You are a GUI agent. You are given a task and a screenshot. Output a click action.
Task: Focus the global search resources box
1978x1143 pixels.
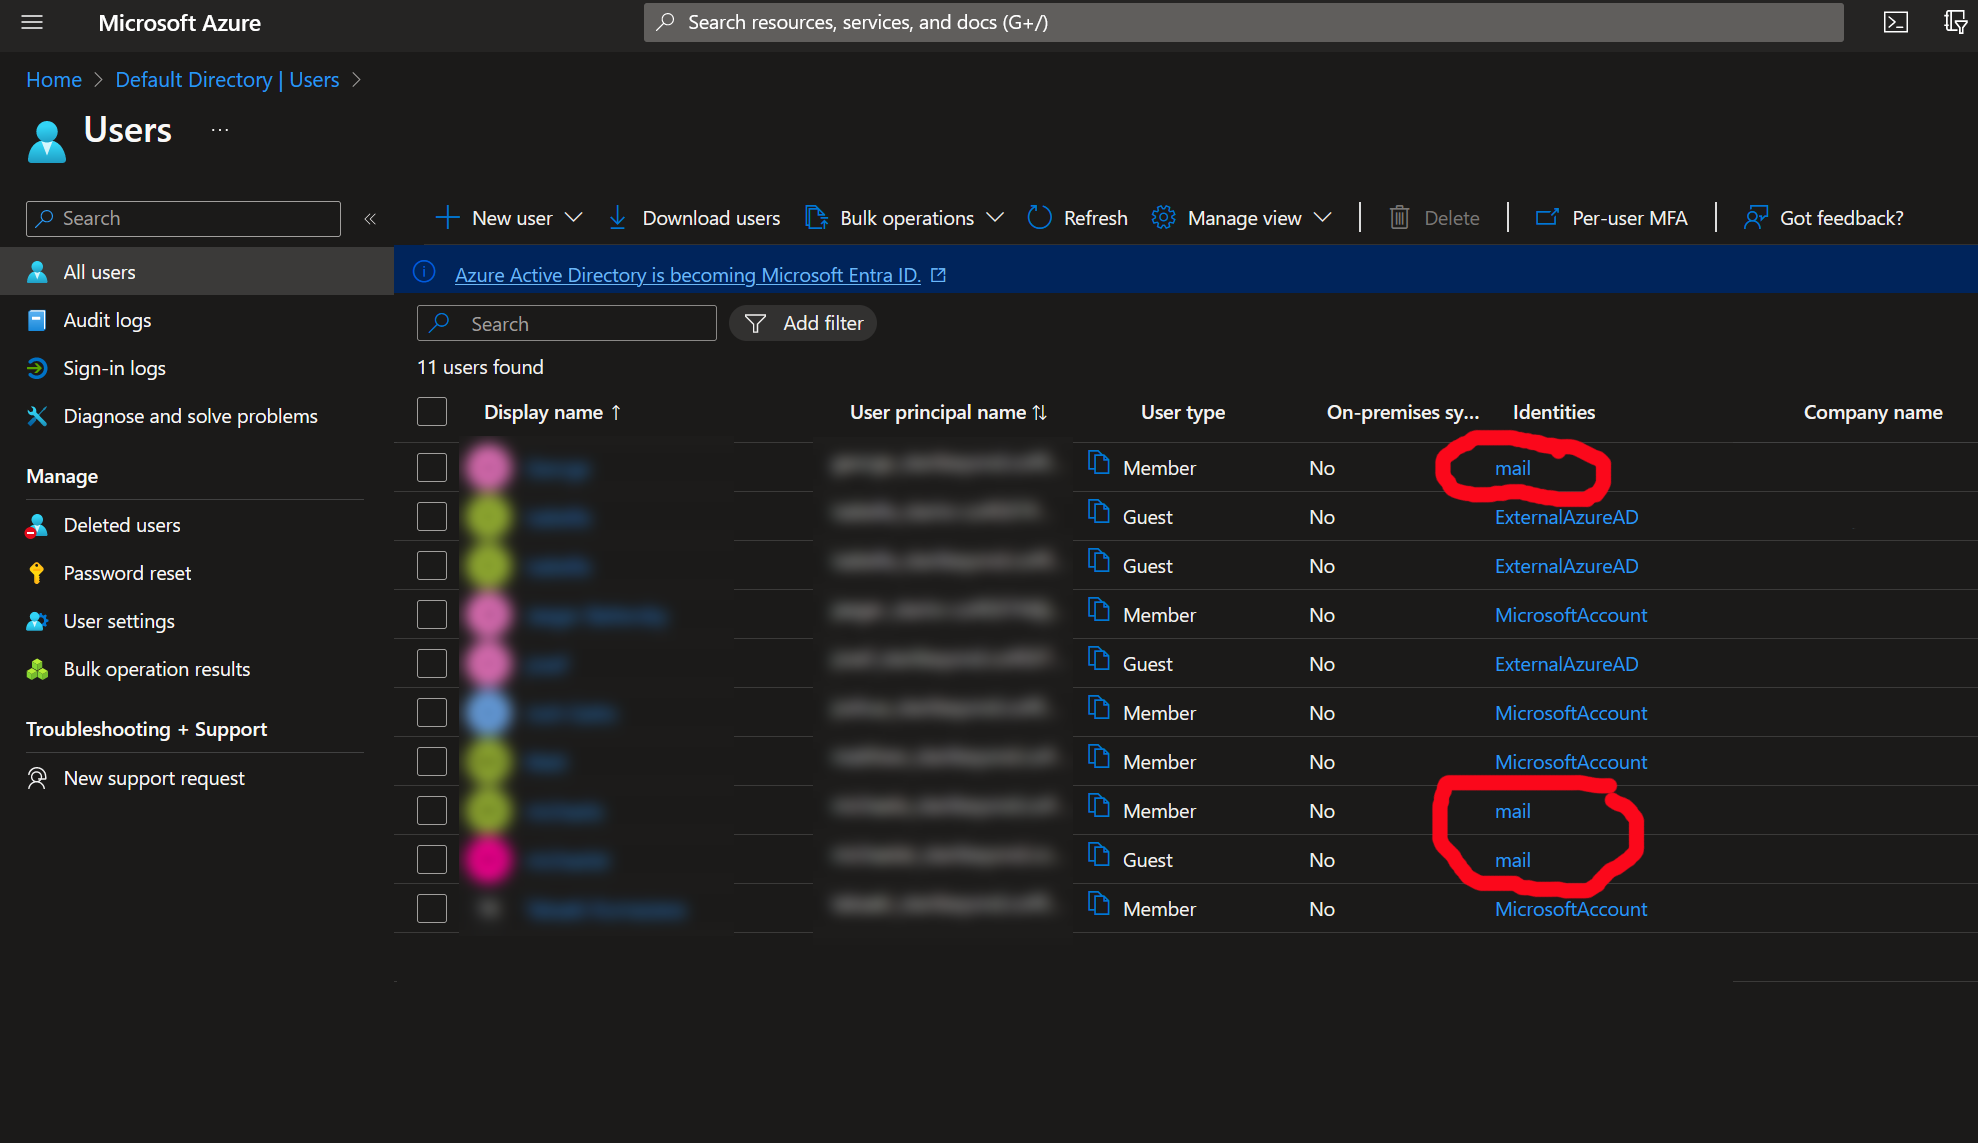1243,22
